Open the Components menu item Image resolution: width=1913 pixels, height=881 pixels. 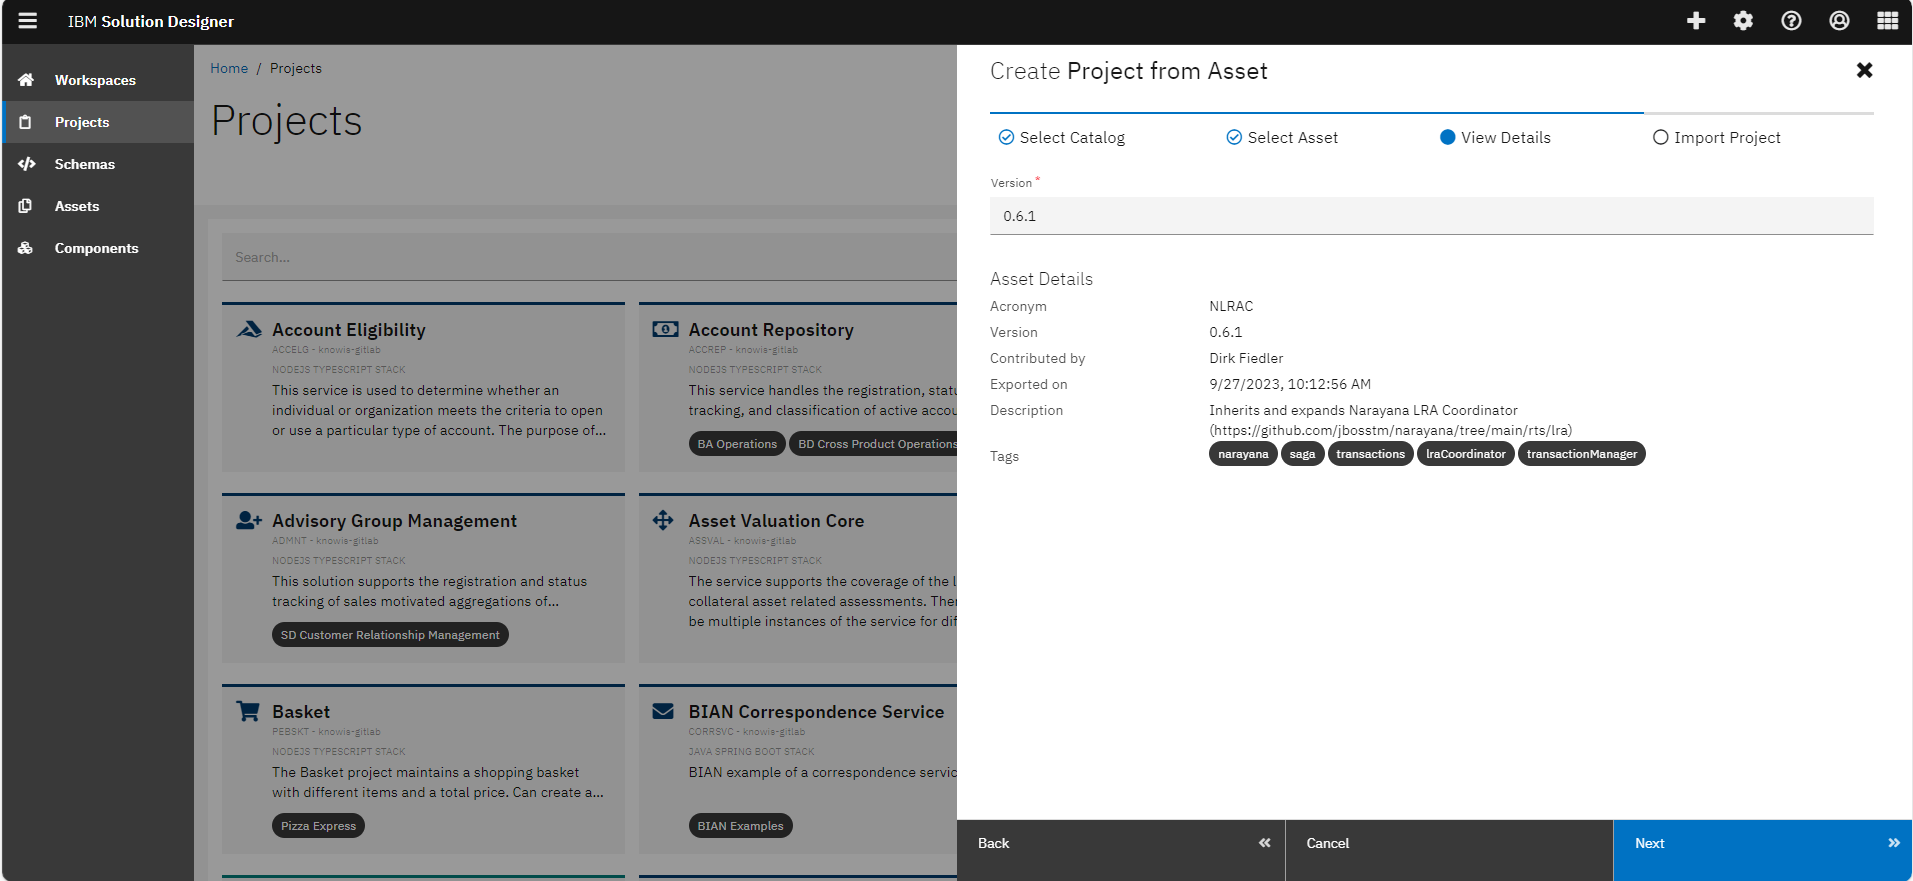pos(98,248)
